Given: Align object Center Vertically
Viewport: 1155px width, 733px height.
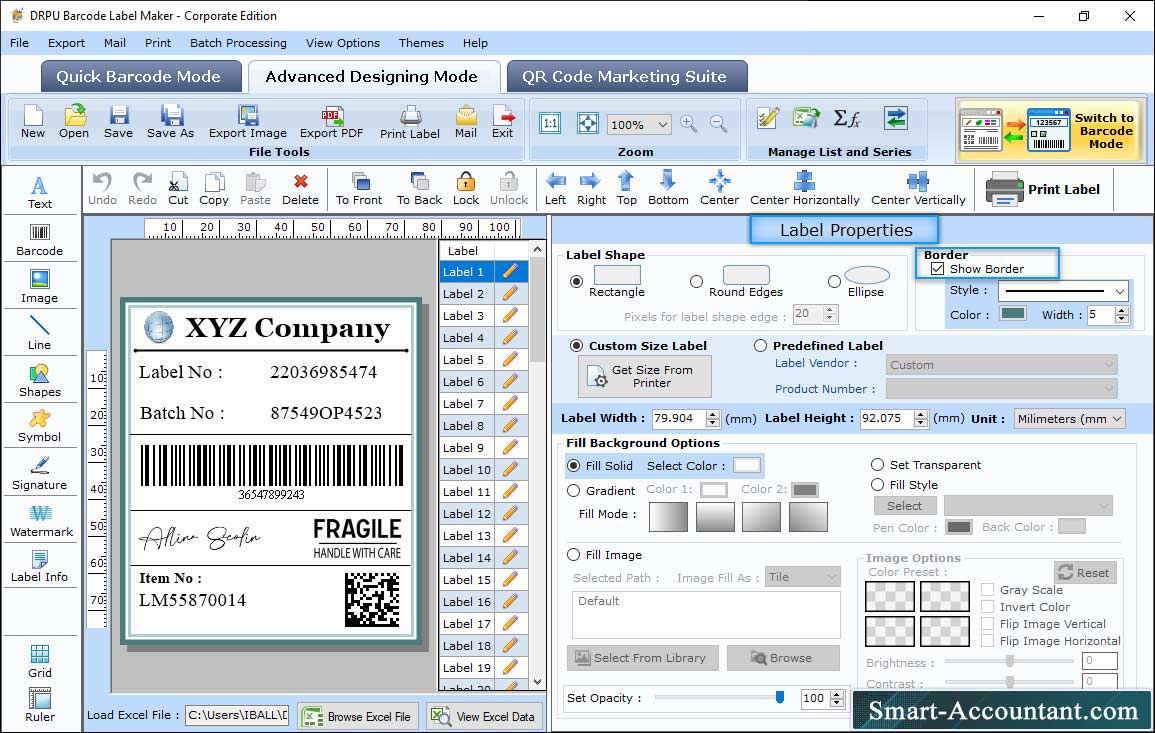Looking at the screenshot, I should 918,189.
